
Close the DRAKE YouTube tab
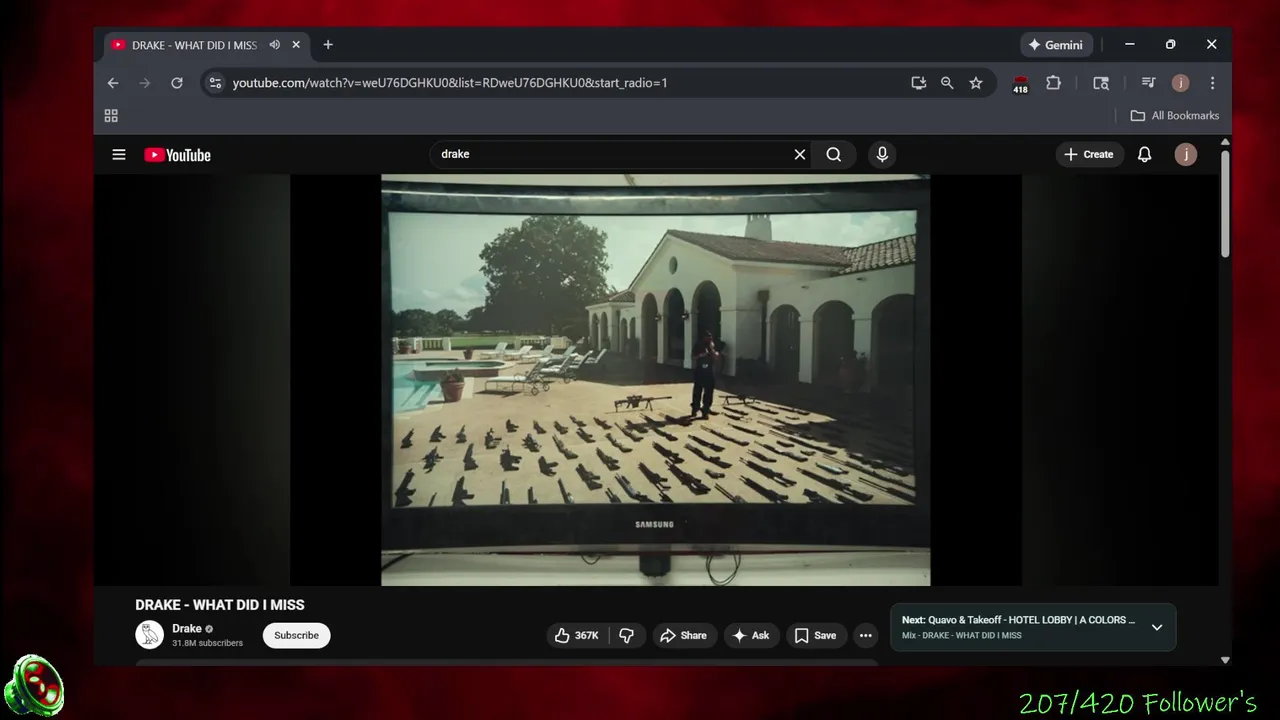(x=296, y=45)
